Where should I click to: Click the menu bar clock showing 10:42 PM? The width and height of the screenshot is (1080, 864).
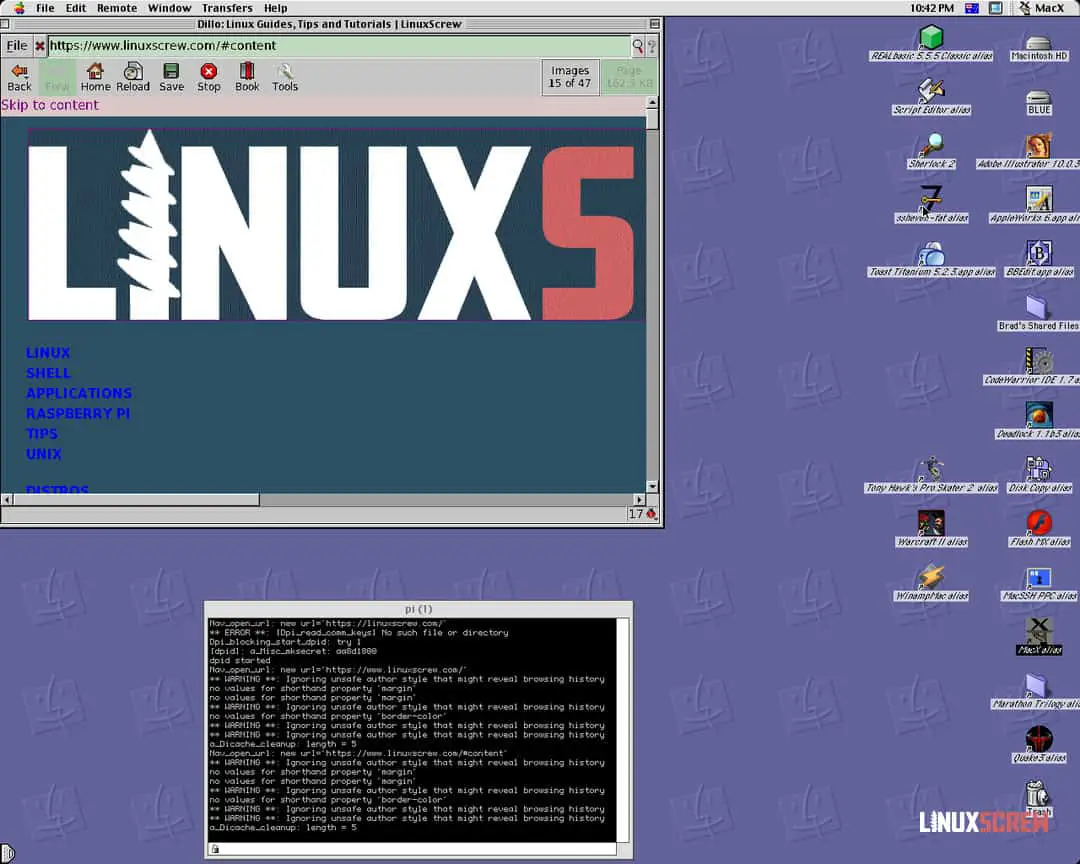click(x=932, y=8)
